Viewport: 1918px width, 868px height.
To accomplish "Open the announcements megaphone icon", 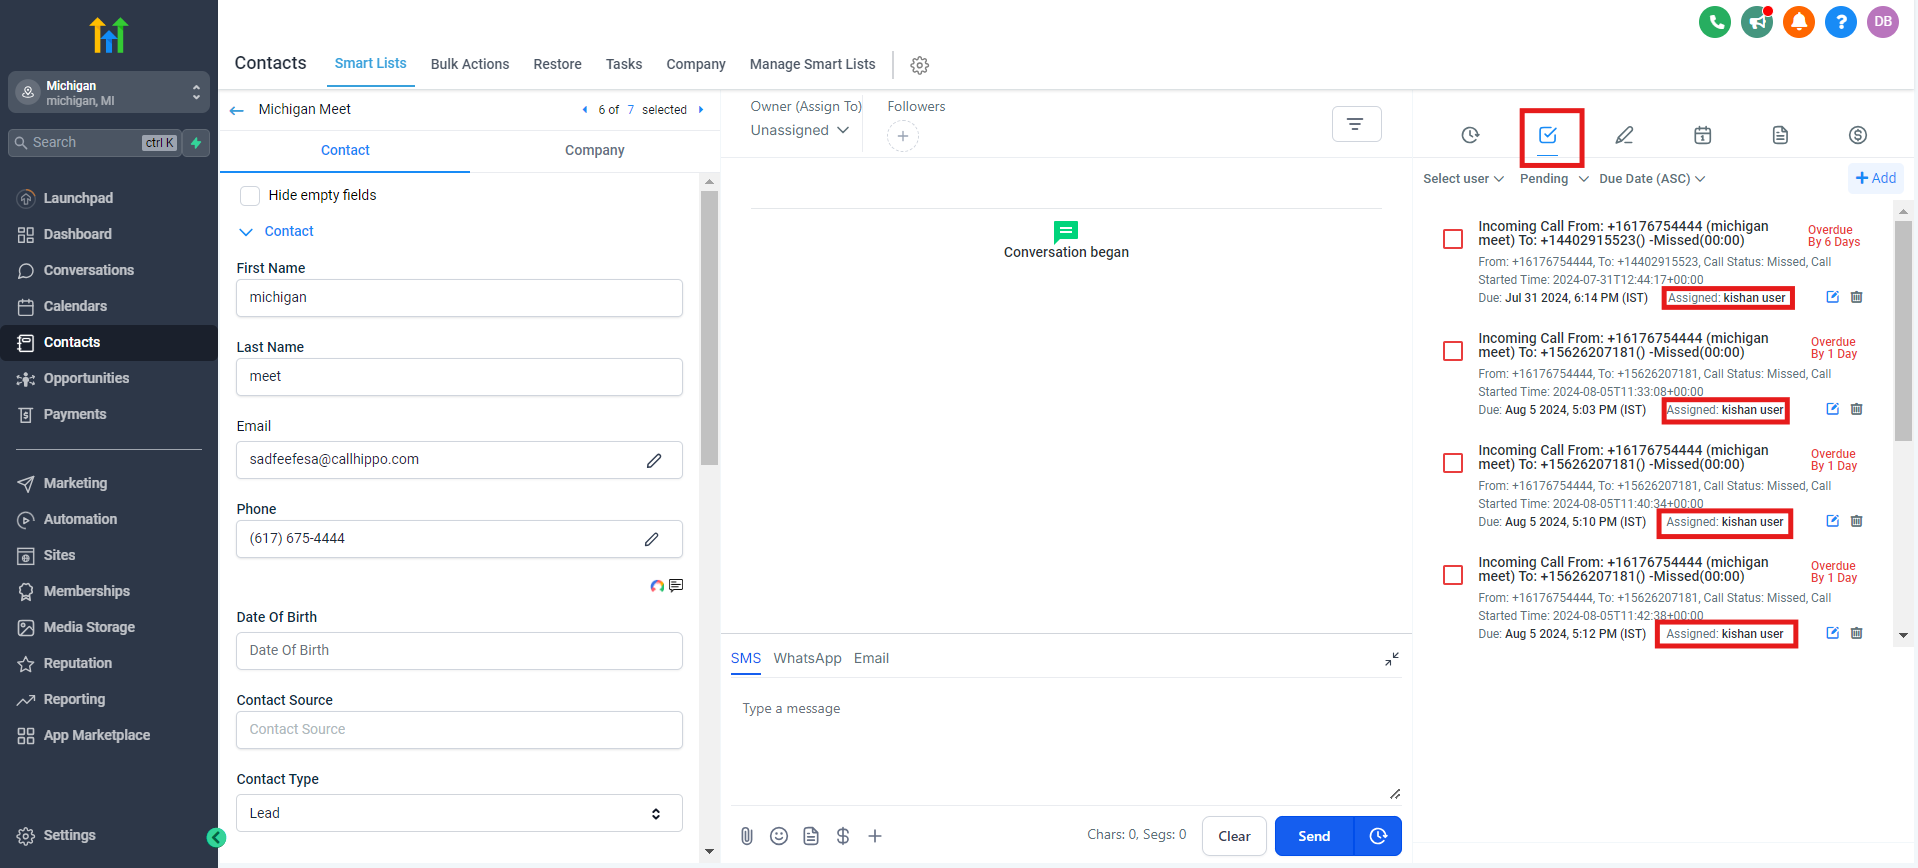I will click(1756, 22).
